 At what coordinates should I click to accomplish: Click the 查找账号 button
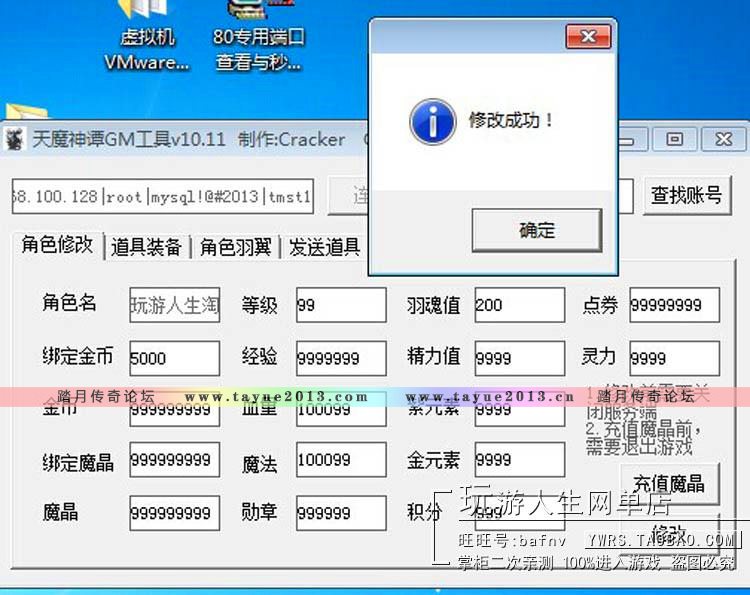(686, 195)
